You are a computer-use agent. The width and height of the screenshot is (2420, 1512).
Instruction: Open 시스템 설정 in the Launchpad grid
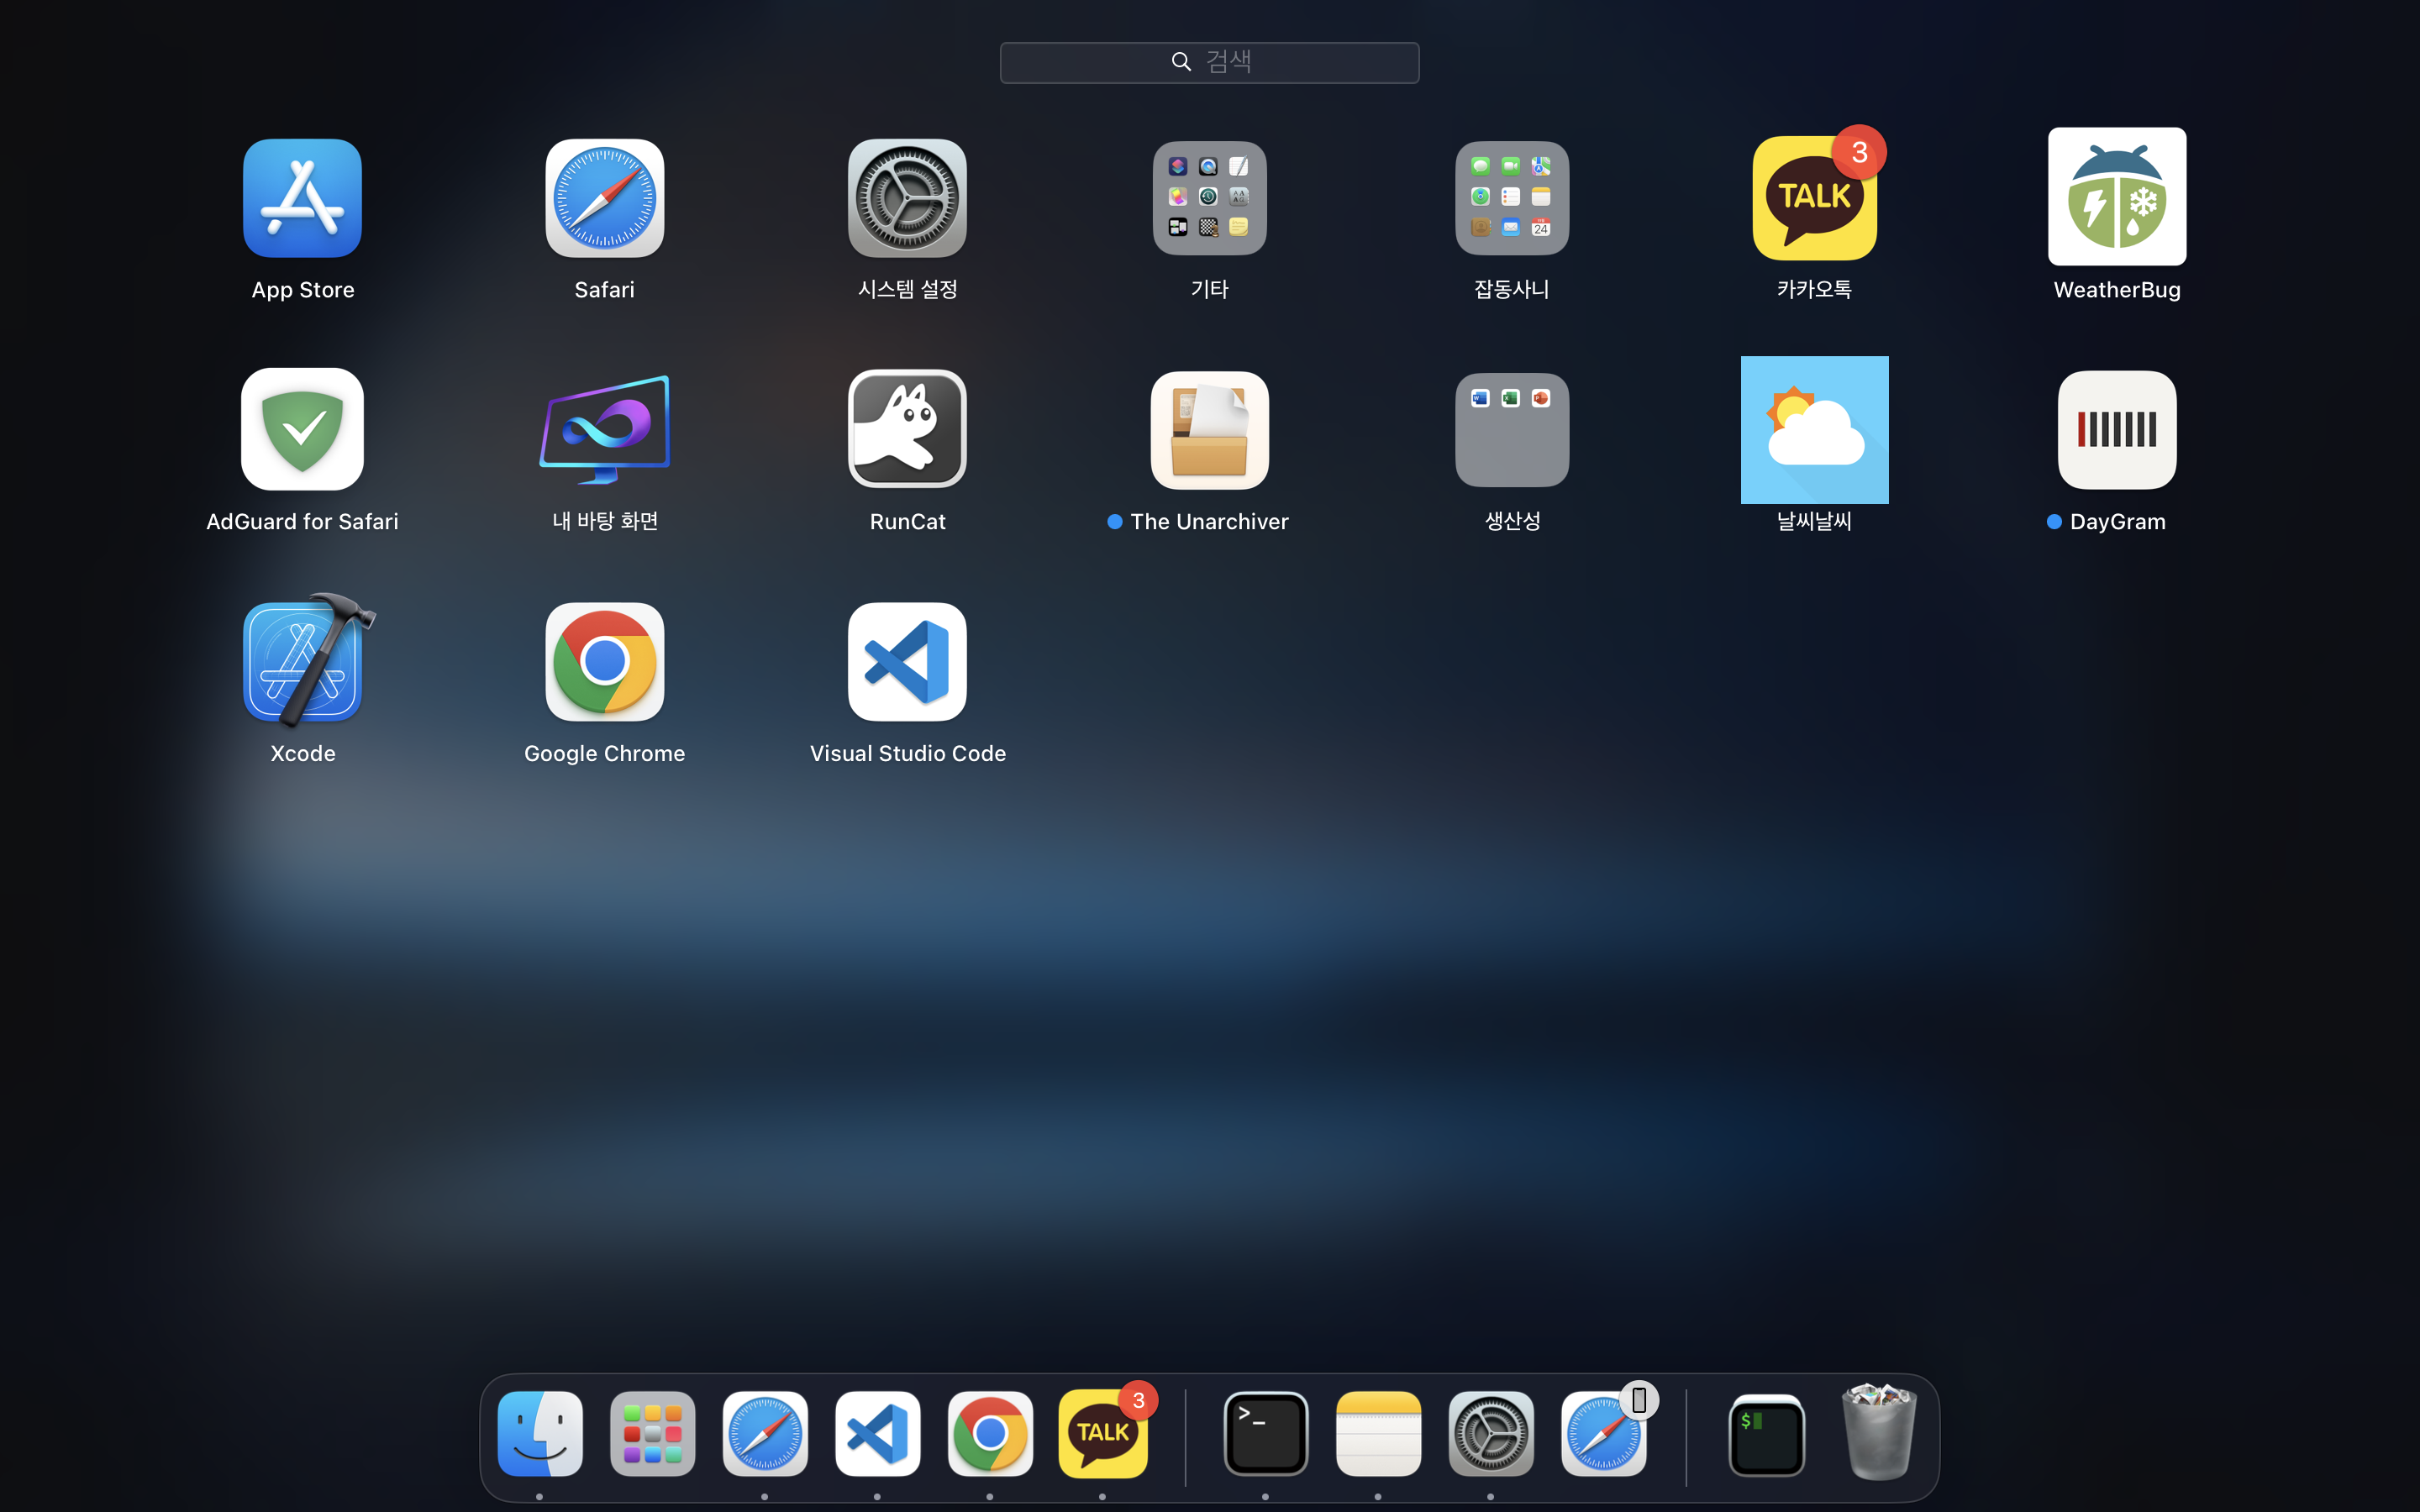pos(907,198)
